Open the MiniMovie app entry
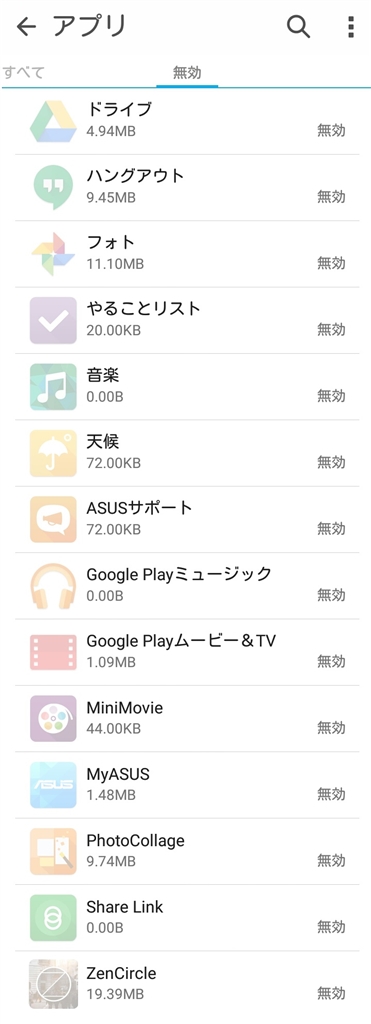The height and width of the screenshot is (1024, 371). pos(187,718)
